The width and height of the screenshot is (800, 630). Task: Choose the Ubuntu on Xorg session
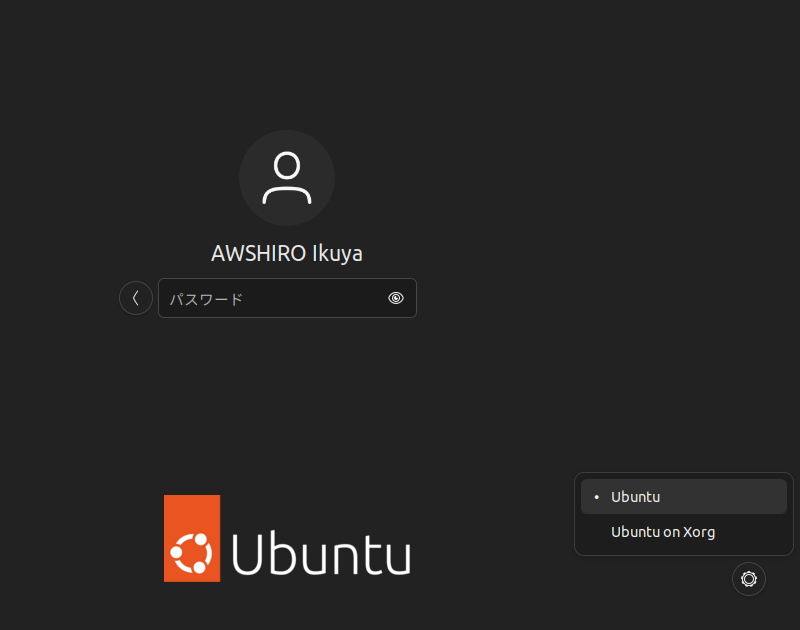684,532
